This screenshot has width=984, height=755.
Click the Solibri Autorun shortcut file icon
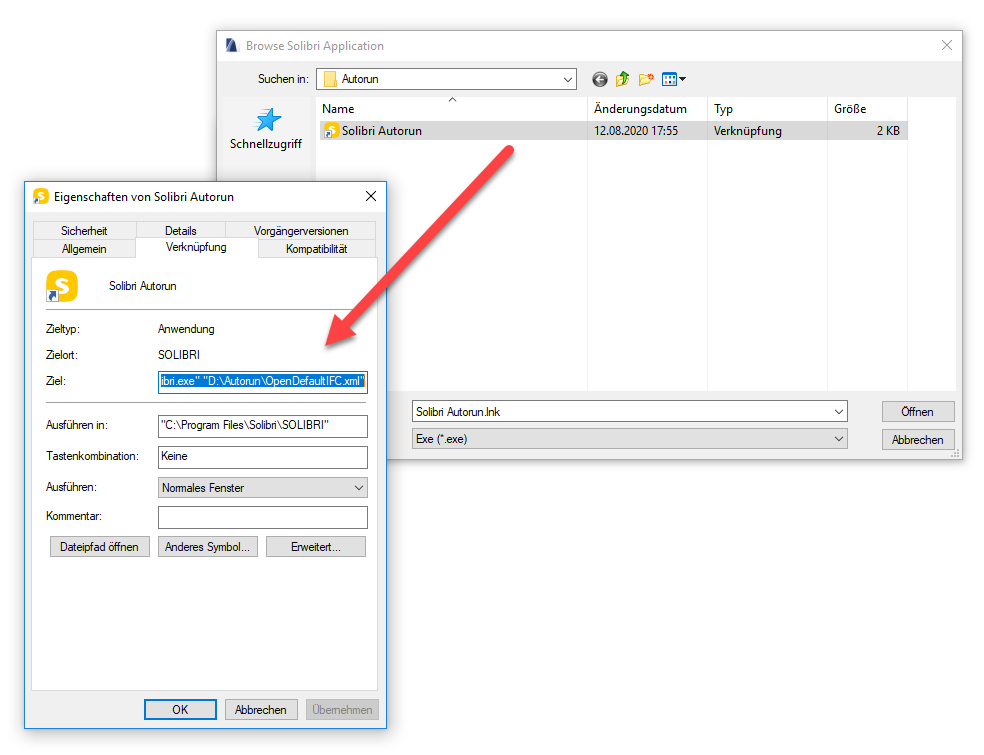(331, 131)
